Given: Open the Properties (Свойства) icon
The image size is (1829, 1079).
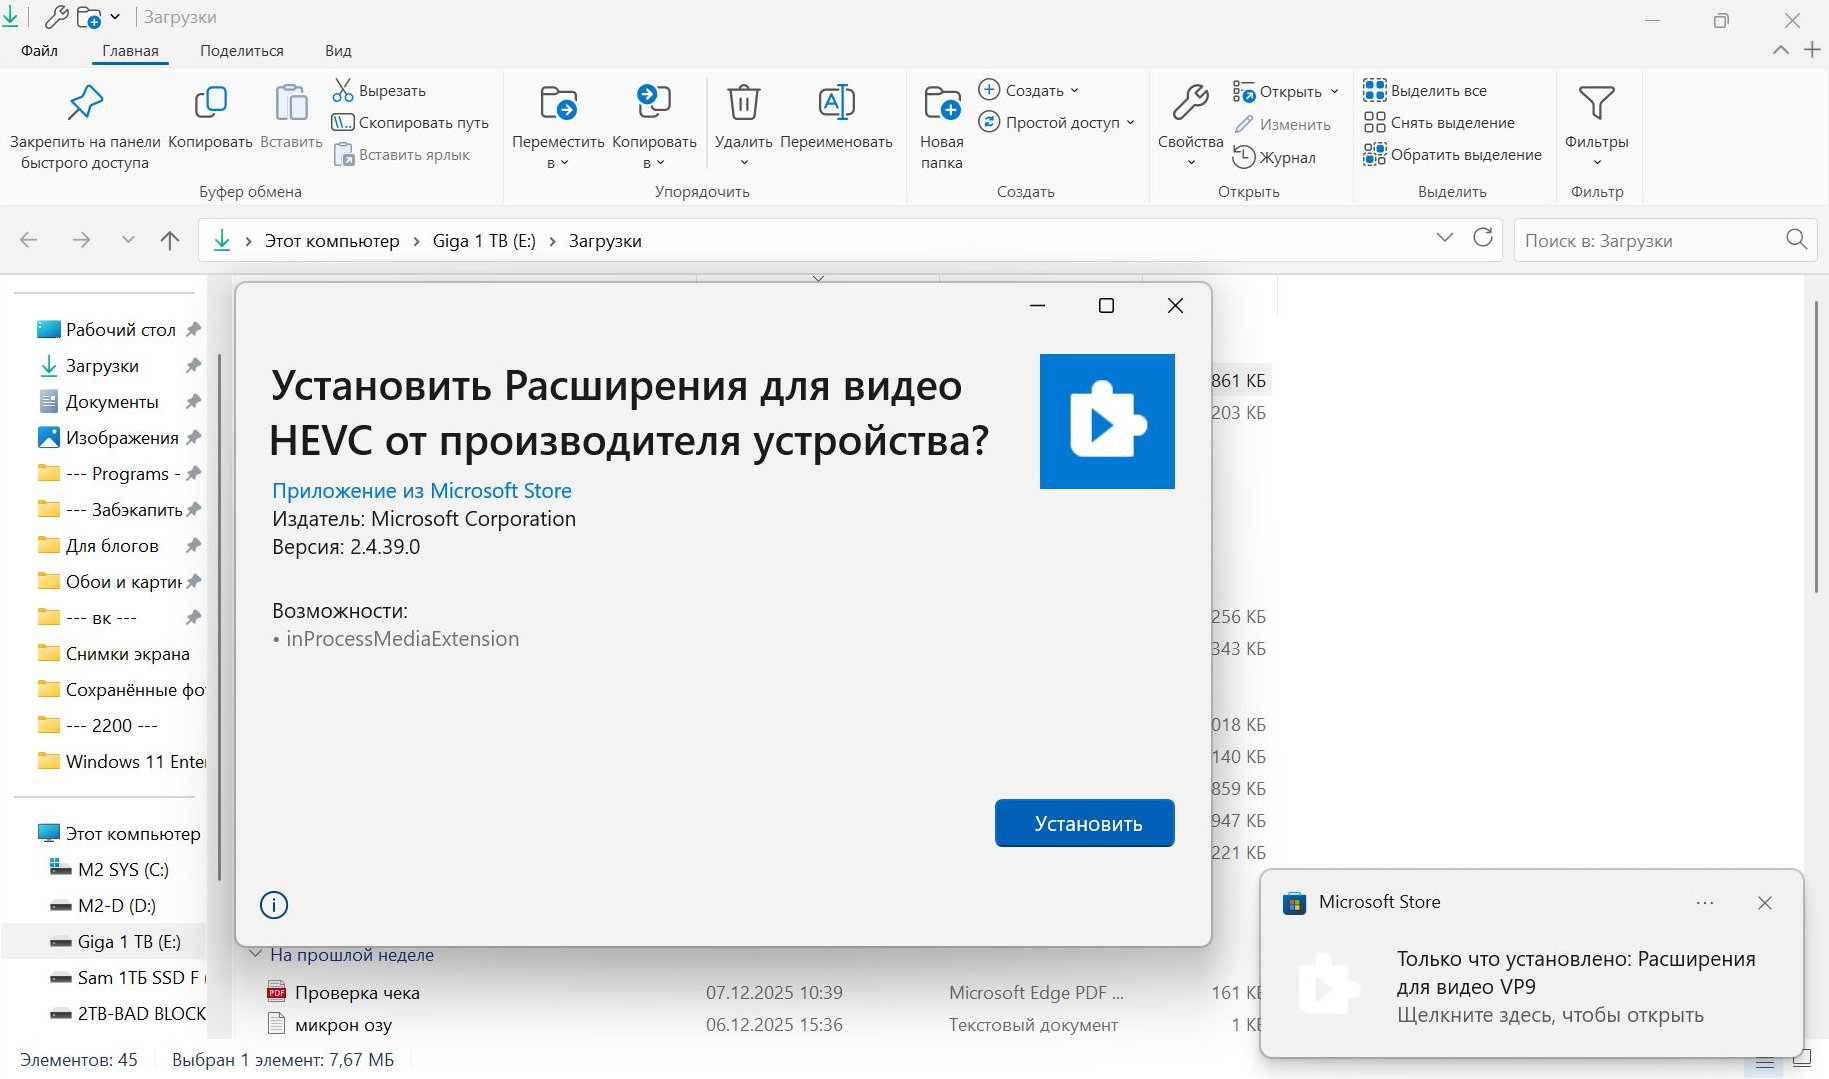Looking at the screenshot, I should tap(1190, 103).
